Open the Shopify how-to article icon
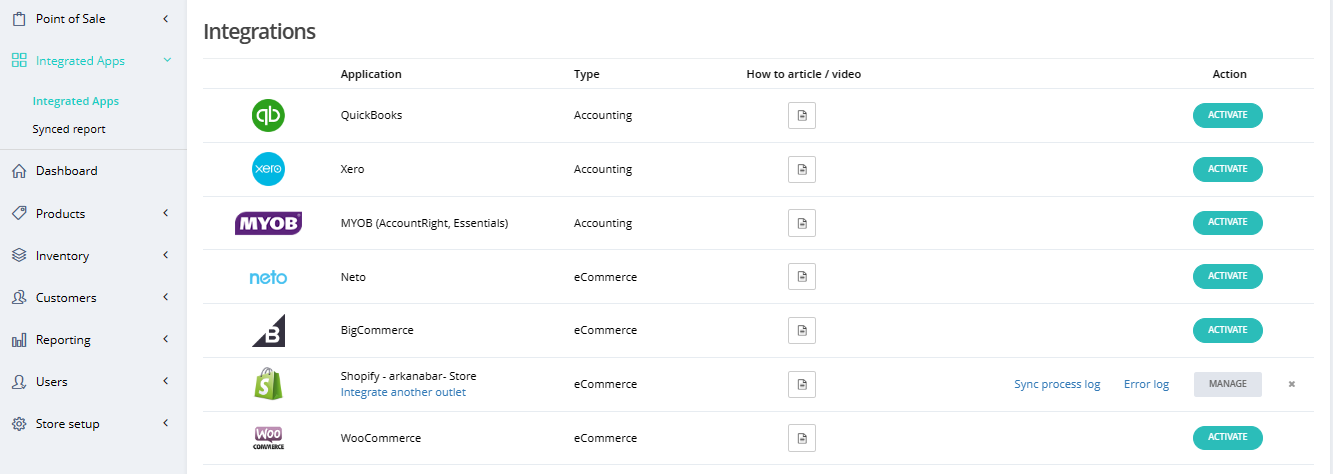1333x474 pixels. point(802,384)
